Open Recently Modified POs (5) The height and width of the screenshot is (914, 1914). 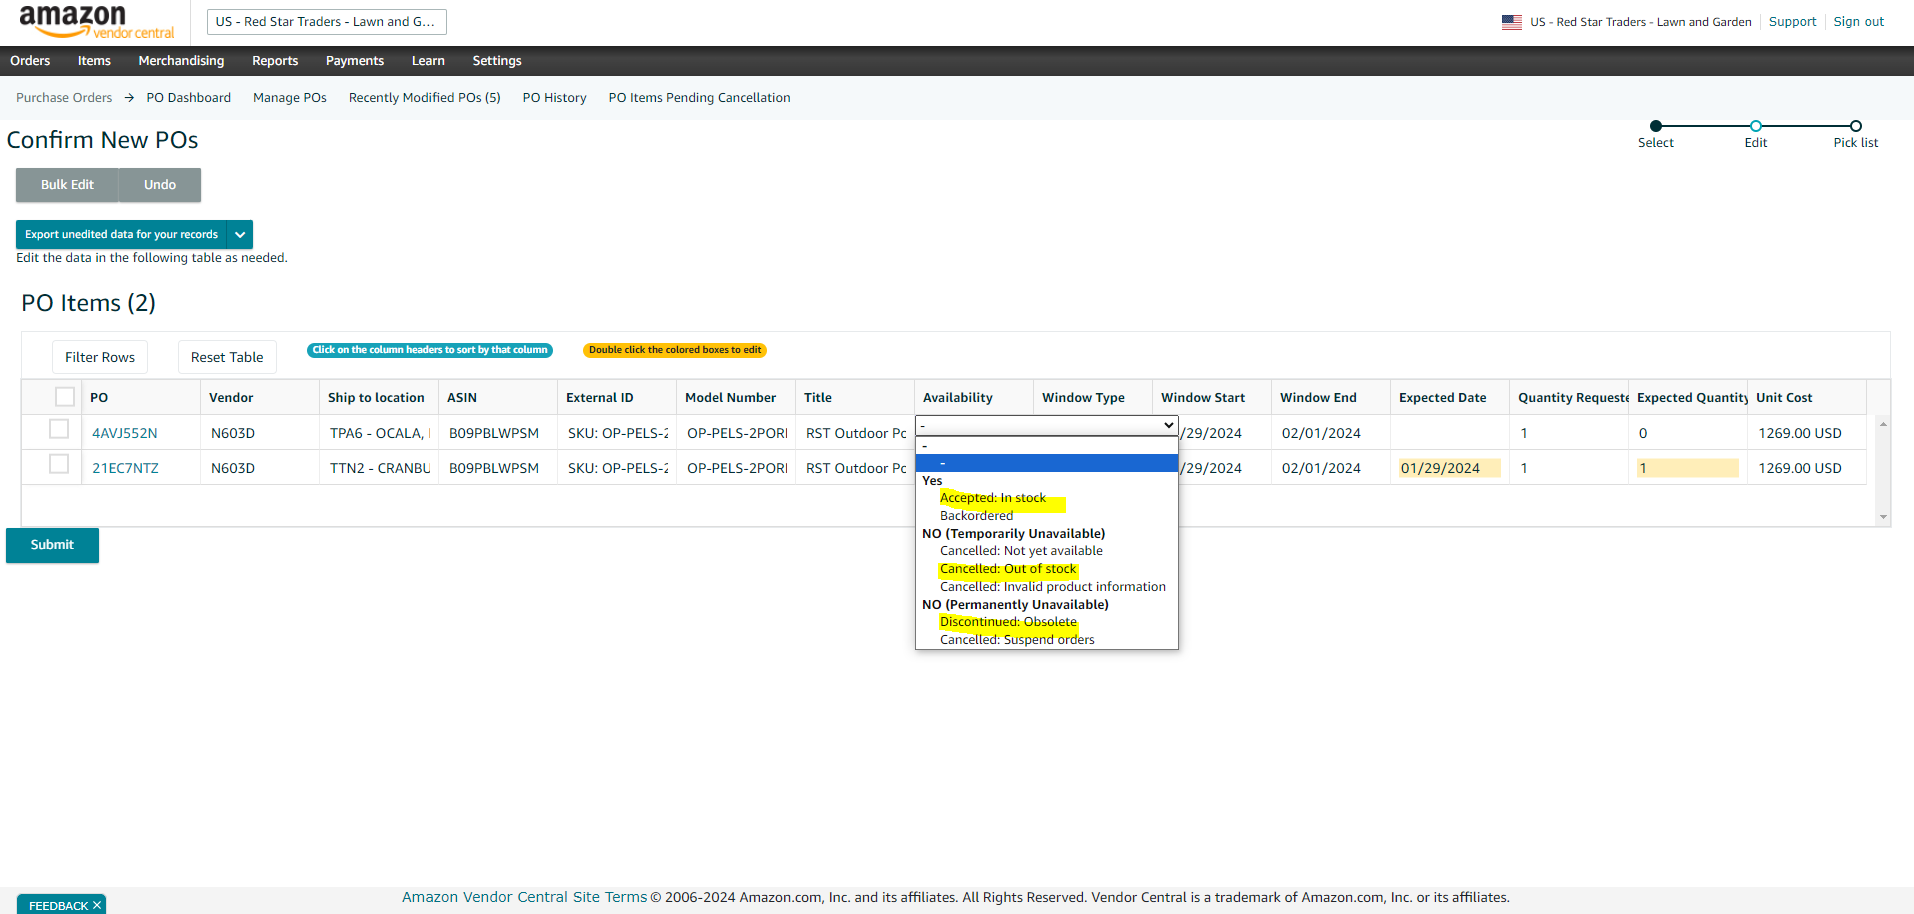(424, 98)
